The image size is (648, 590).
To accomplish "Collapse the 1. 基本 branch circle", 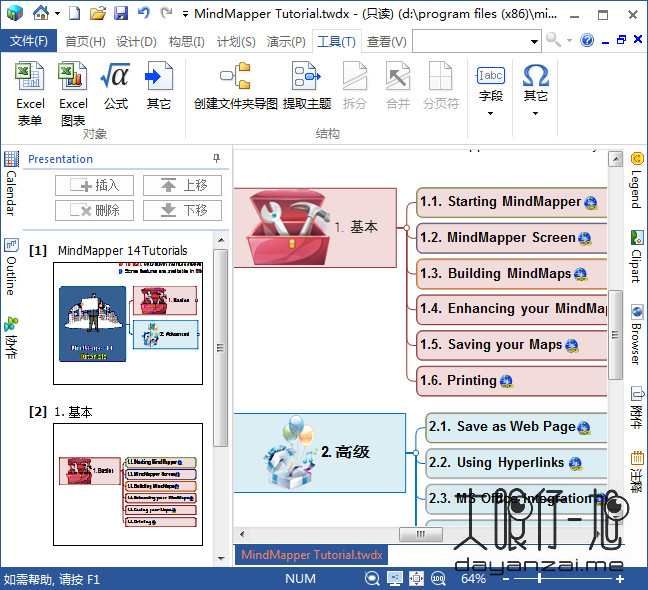I will pos(407,228).
